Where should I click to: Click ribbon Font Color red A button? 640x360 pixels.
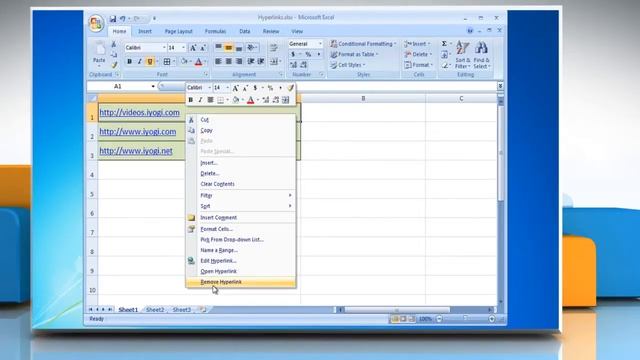tap(198, 62)
